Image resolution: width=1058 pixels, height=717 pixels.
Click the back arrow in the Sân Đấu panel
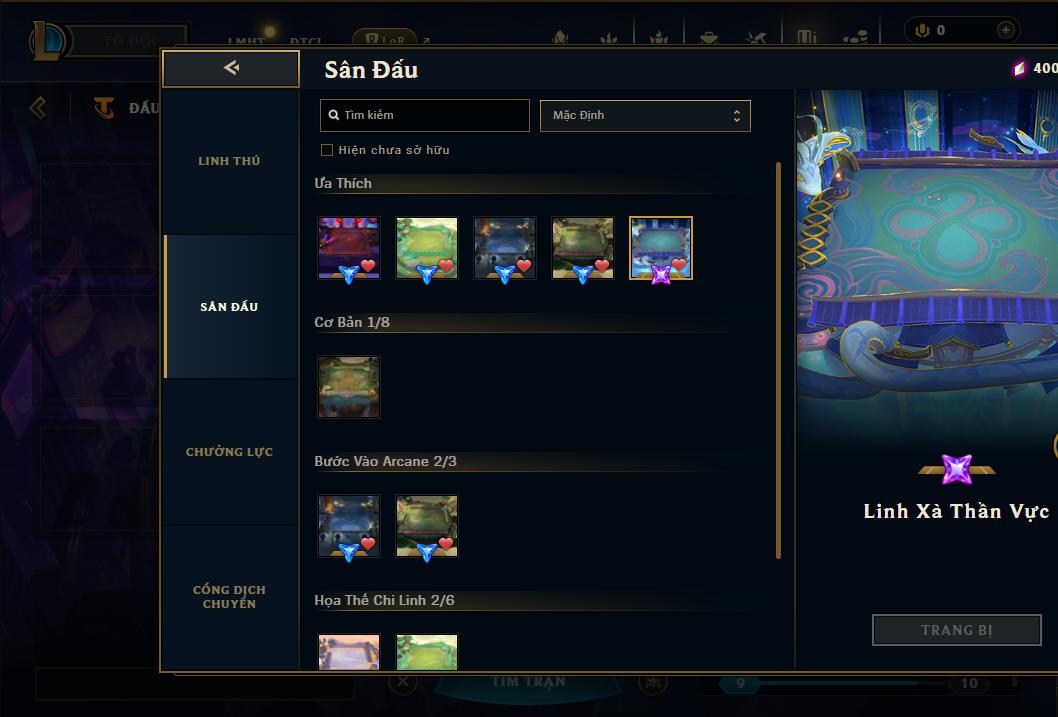231,67
